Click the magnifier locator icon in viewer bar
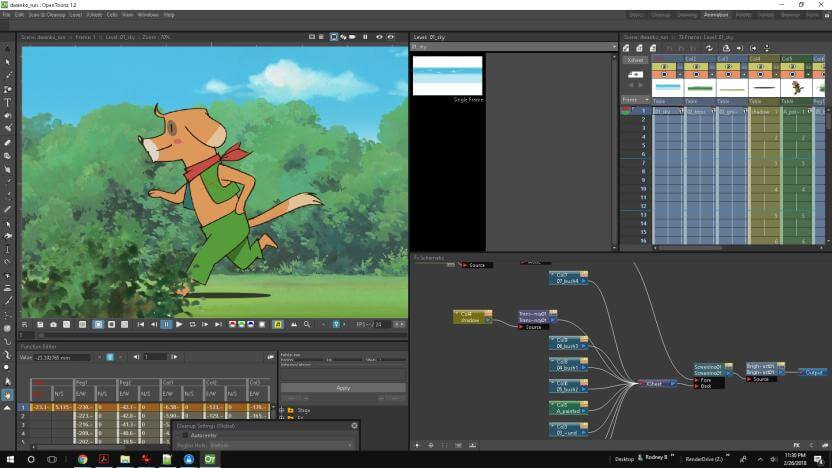This screenshot has width=832, height=468. point(307,324)
